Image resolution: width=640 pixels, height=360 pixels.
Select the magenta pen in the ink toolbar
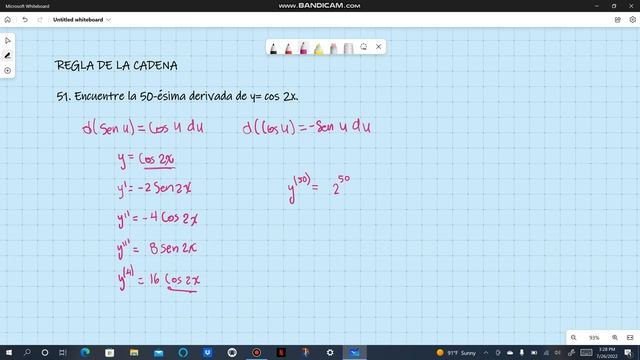pyautogui.click(x=304, y=48)
